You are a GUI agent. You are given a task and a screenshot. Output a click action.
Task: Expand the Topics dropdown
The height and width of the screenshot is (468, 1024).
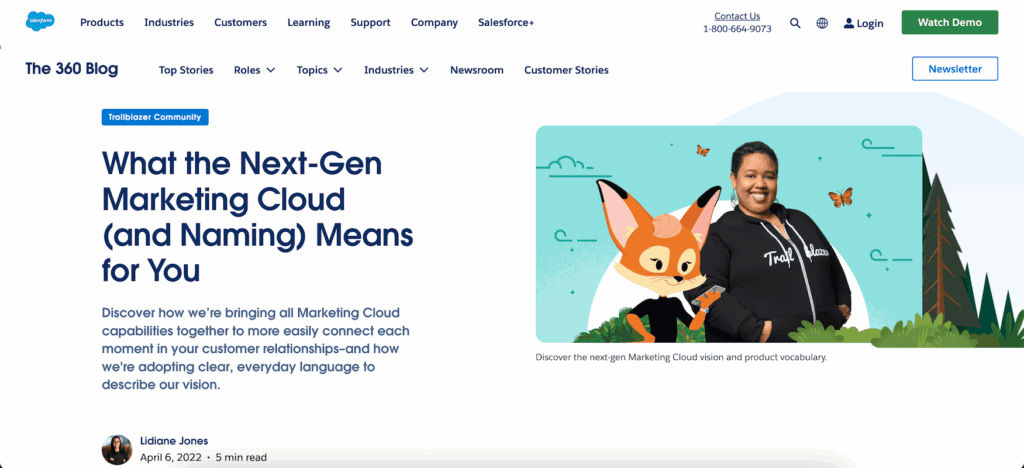pos(319,70)
